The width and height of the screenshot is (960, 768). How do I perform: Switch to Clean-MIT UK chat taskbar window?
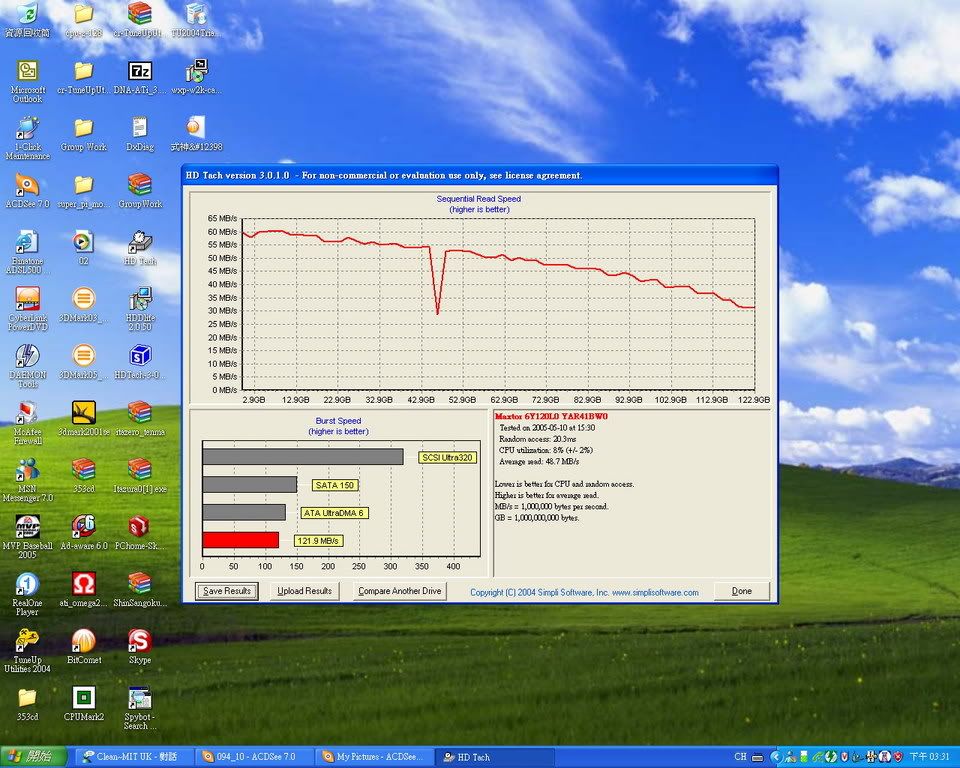pyautogui.click(x=135, y=757)
